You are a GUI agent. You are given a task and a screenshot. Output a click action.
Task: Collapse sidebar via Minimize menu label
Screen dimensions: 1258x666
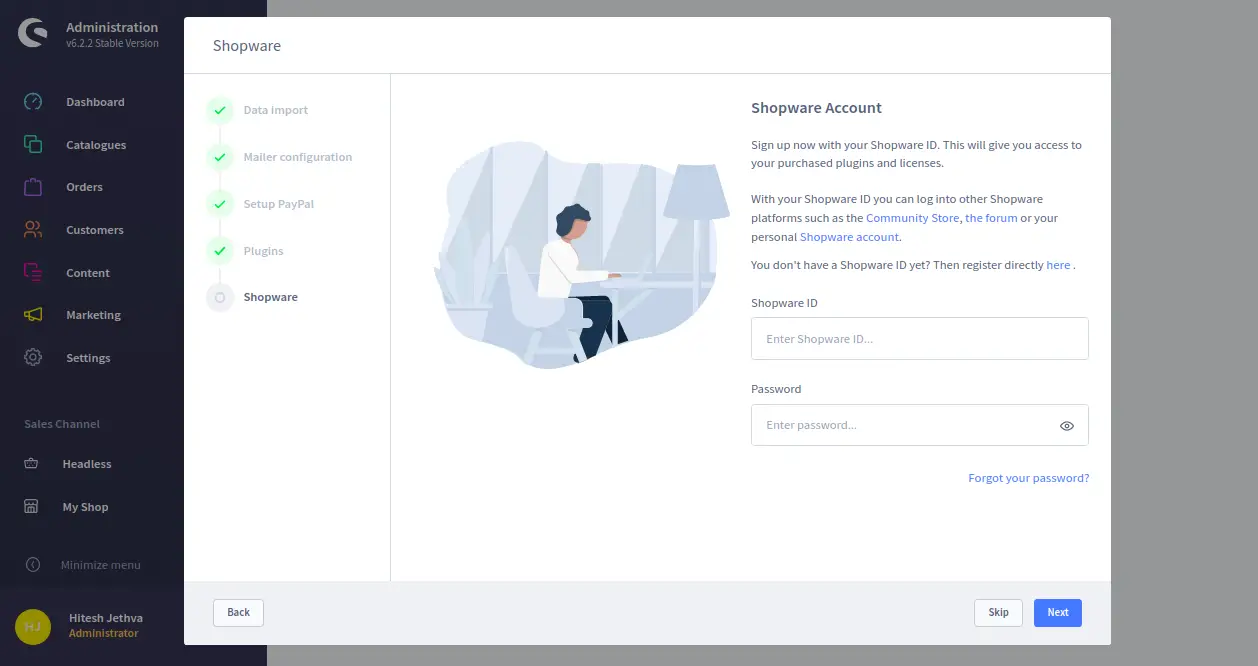pos(100,565)
